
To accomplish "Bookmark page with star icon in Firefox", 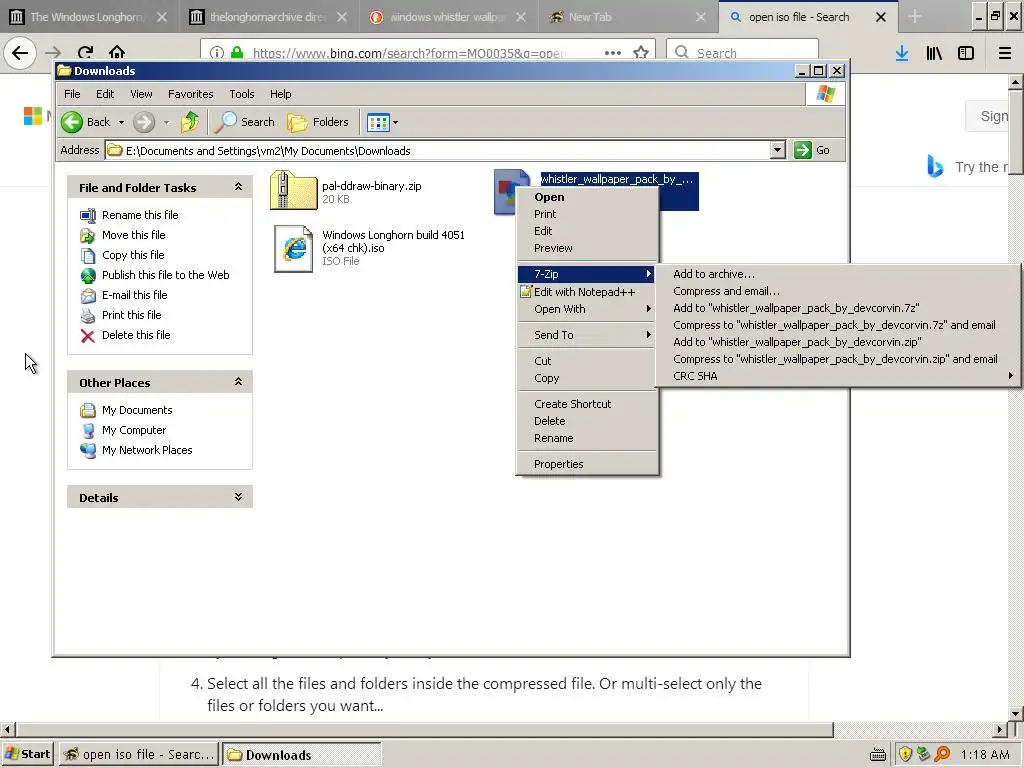I will coord(641,52).
